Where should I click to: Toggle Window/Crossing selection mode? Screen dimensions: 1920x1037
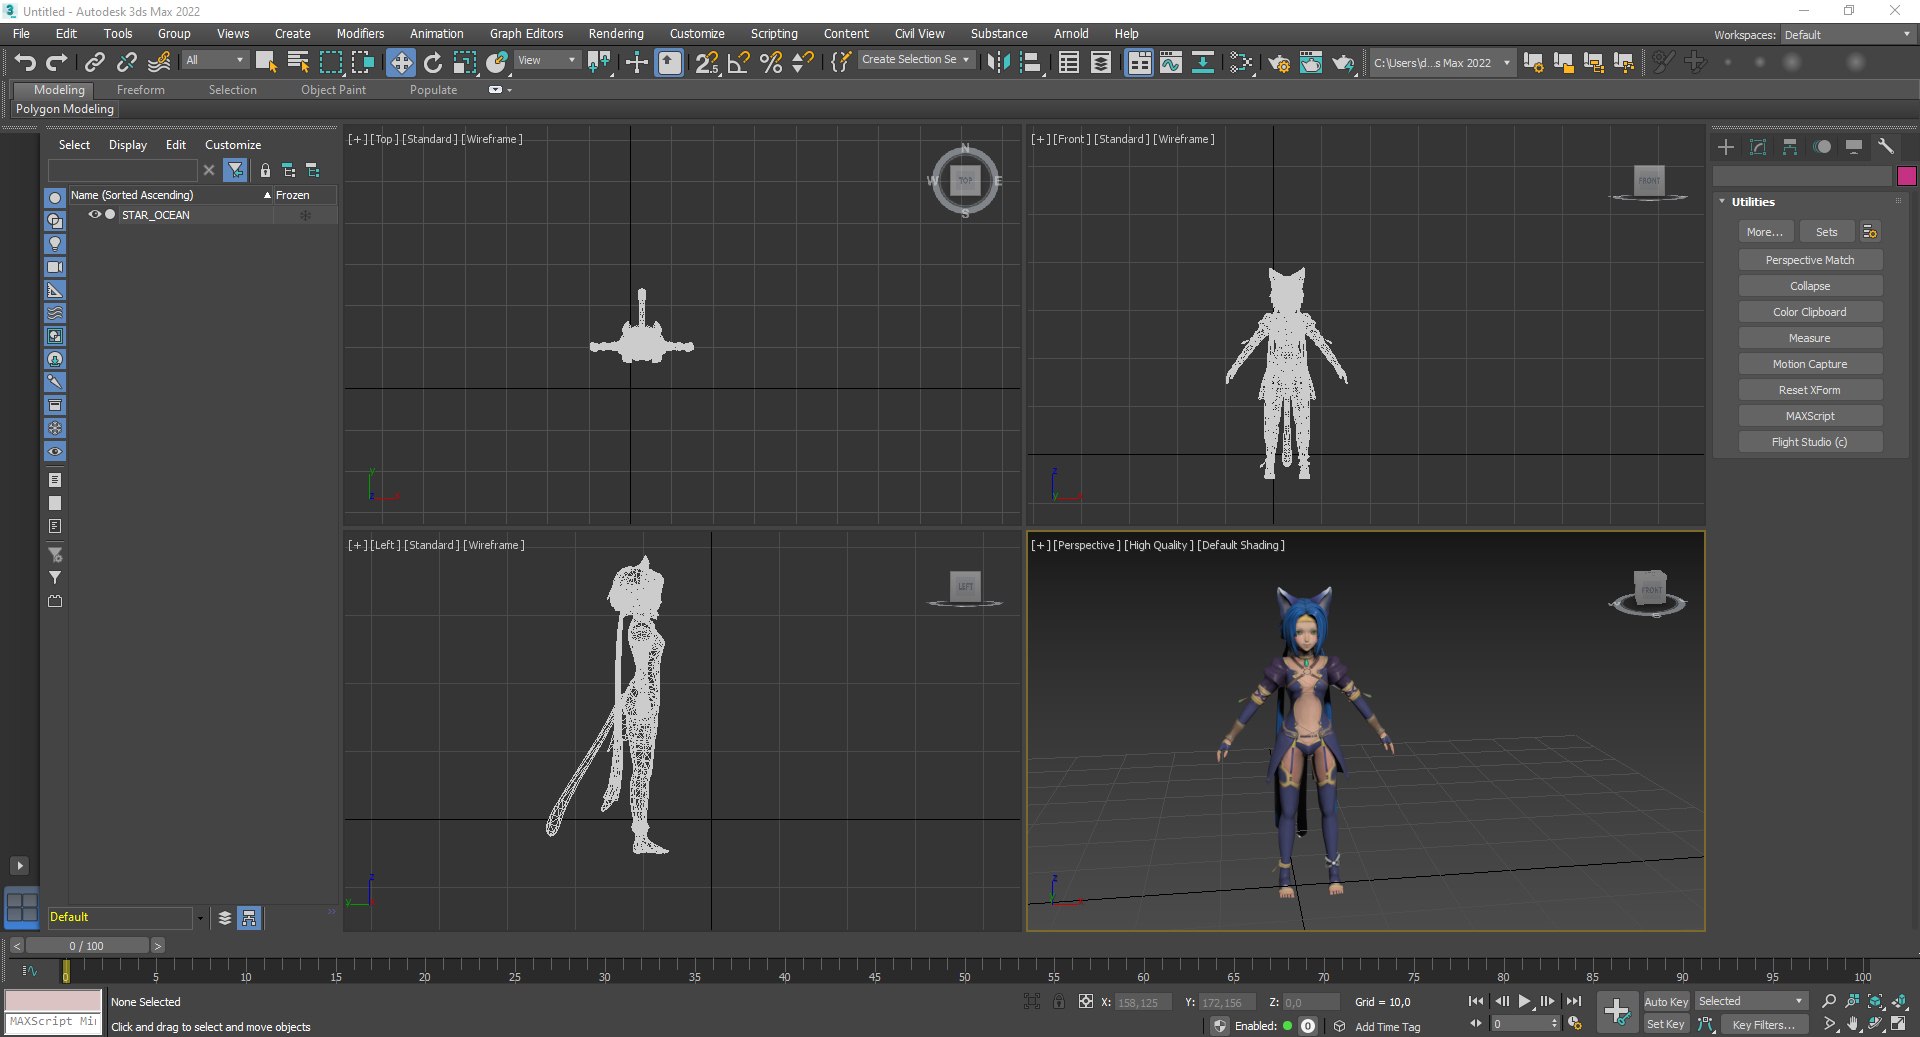363,62
